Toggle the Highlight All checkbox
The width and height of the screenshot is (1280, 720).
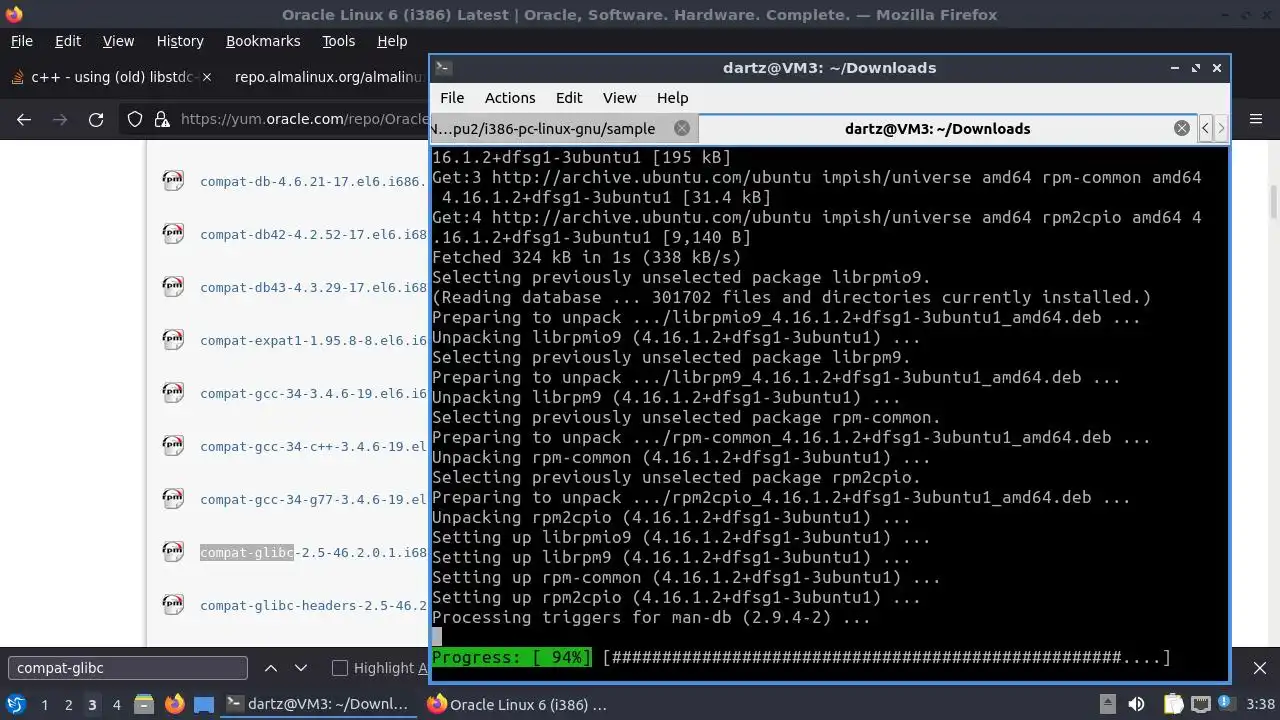coord(339,668)
